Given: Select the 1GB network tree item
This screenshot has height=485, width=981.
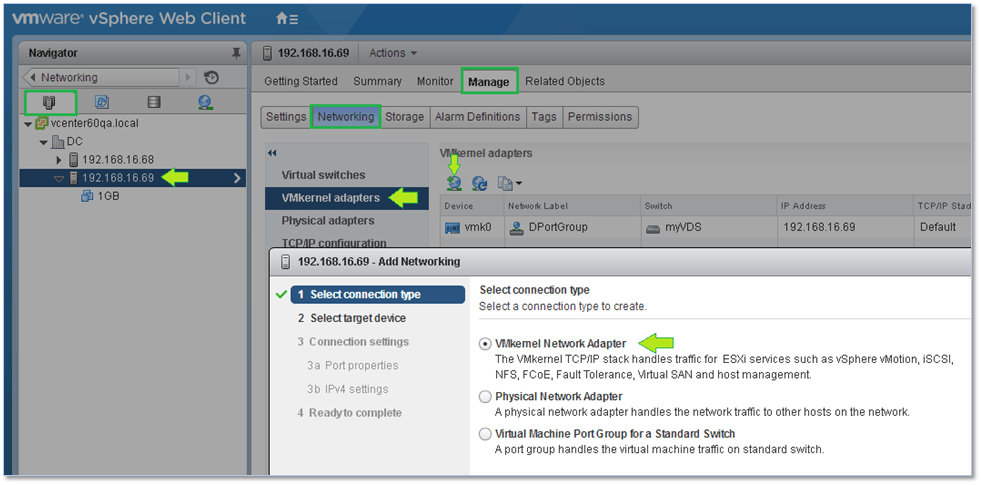Looking at the screenshot, I should click(108, 197).
